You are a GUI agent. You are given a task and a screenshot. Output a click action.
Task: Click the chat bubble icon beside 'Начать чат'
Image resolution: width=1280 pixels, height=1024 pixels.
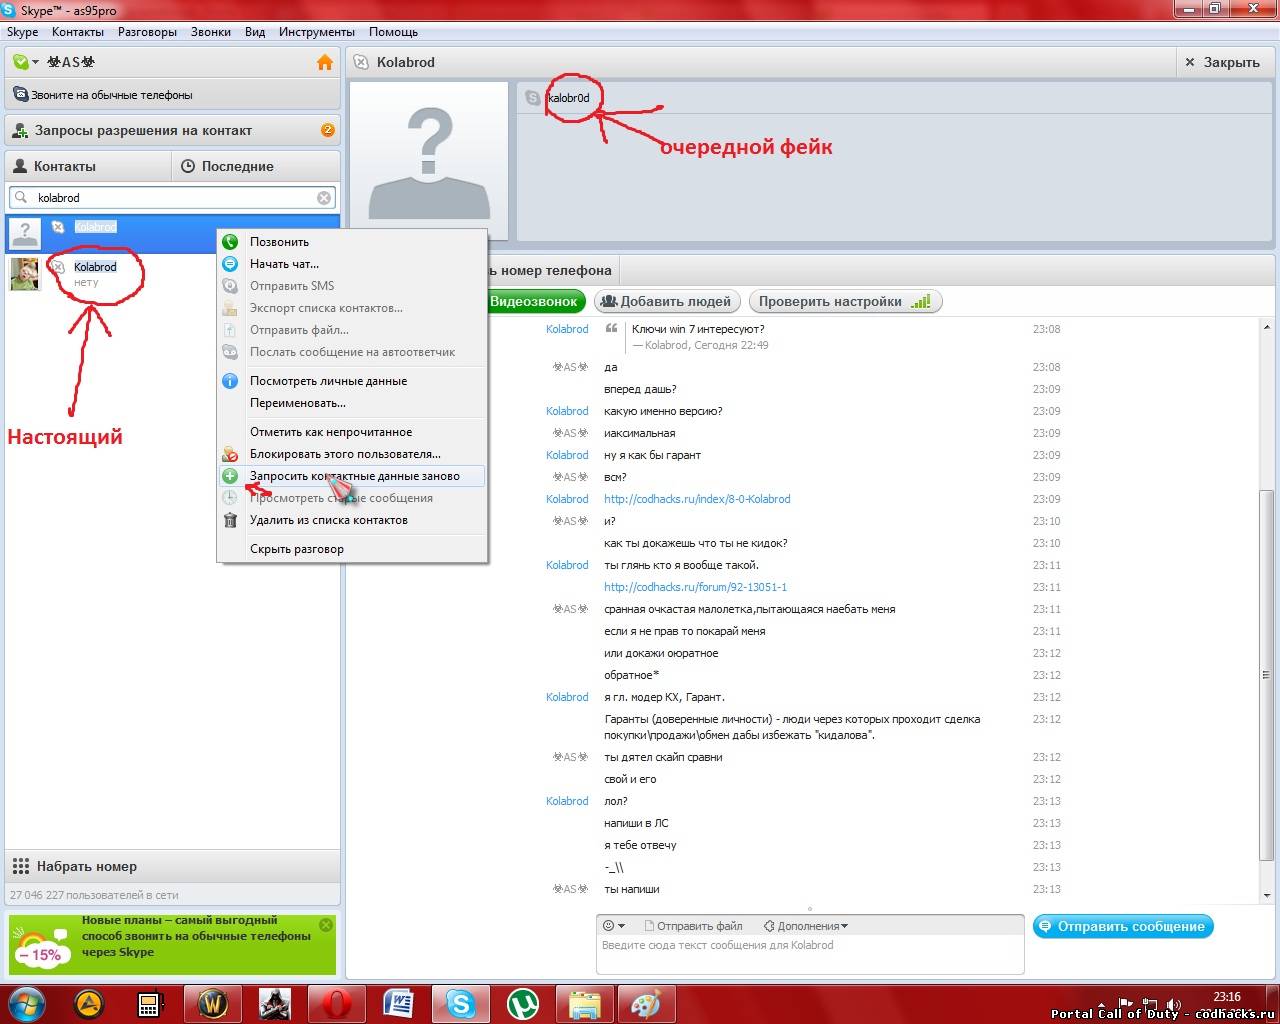230,264
